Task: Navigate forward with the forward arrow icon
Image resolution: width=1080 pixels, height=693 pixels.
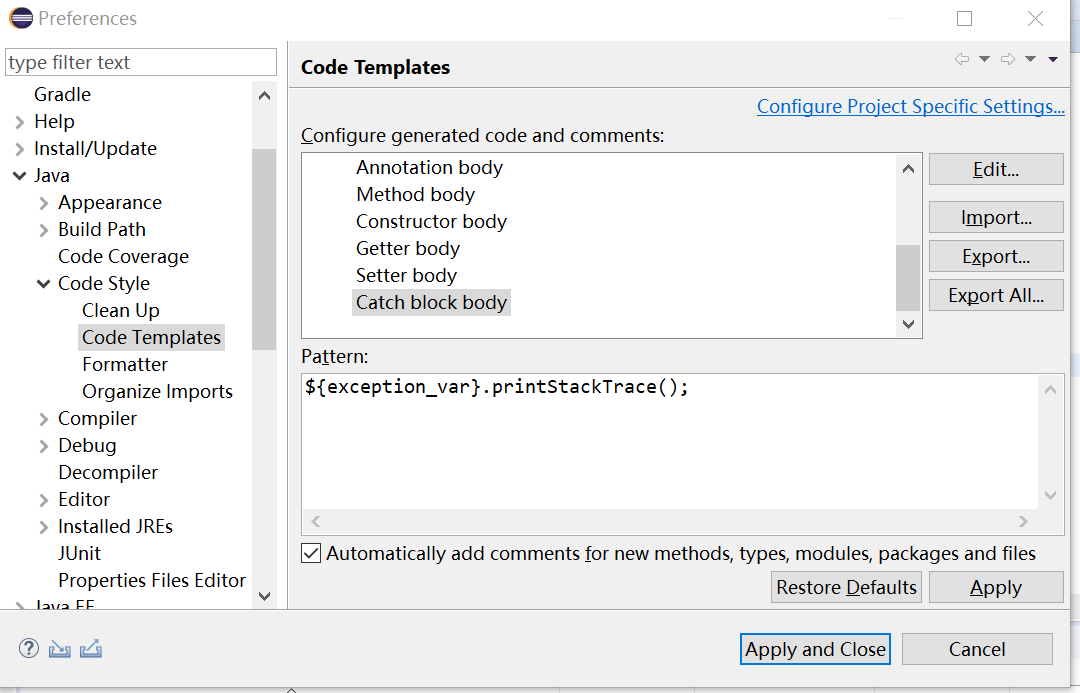Action: click(x=1007, y=59)
